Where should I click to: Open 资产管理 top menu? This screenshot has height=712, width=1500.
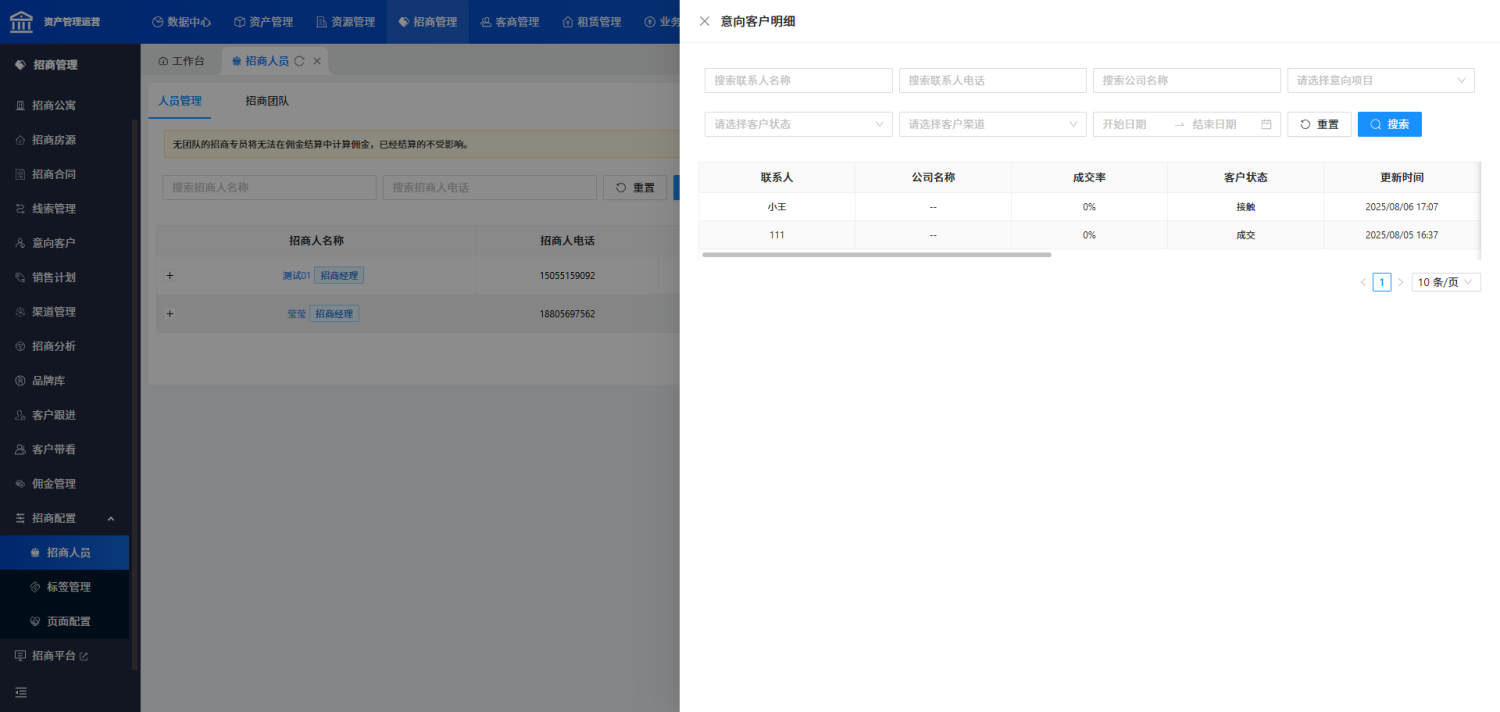point(263,22)
